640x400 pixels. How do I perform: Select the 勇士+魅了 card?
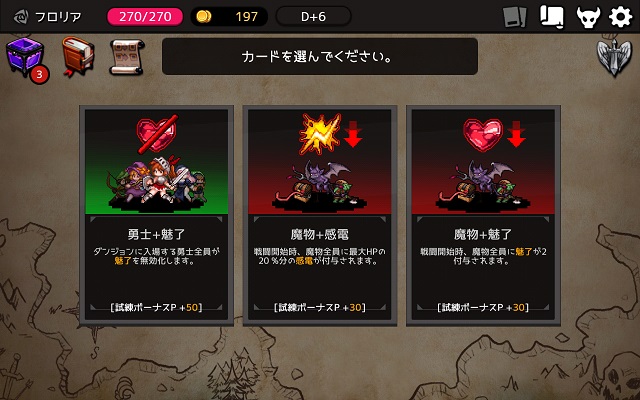[156, 216]
